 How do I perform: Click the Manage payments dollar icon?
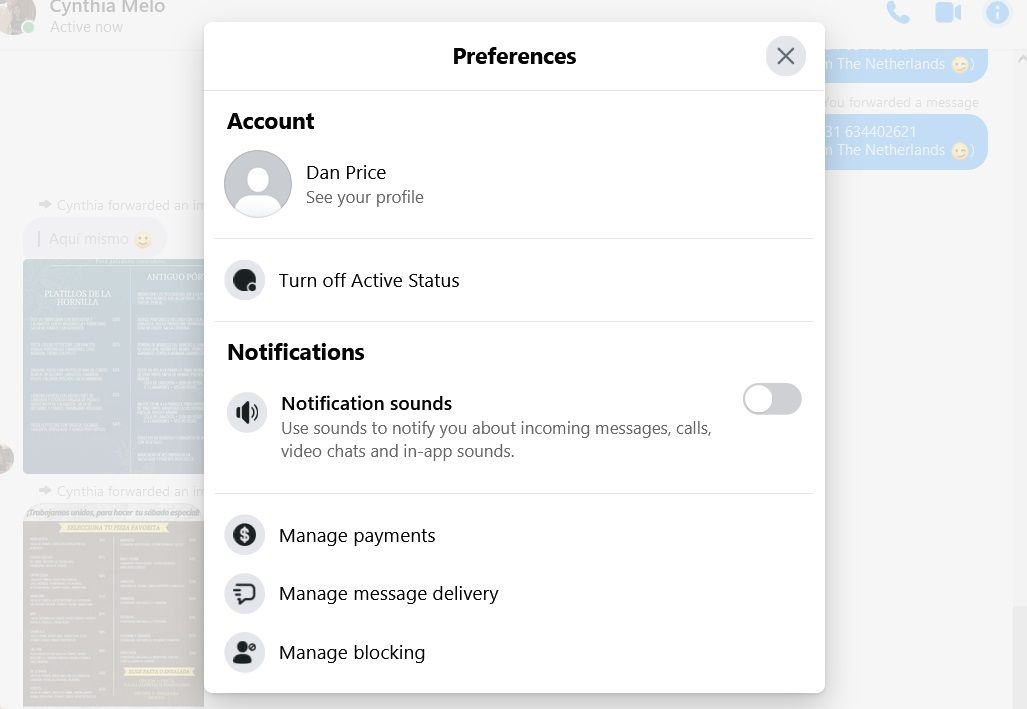point(245,535)
